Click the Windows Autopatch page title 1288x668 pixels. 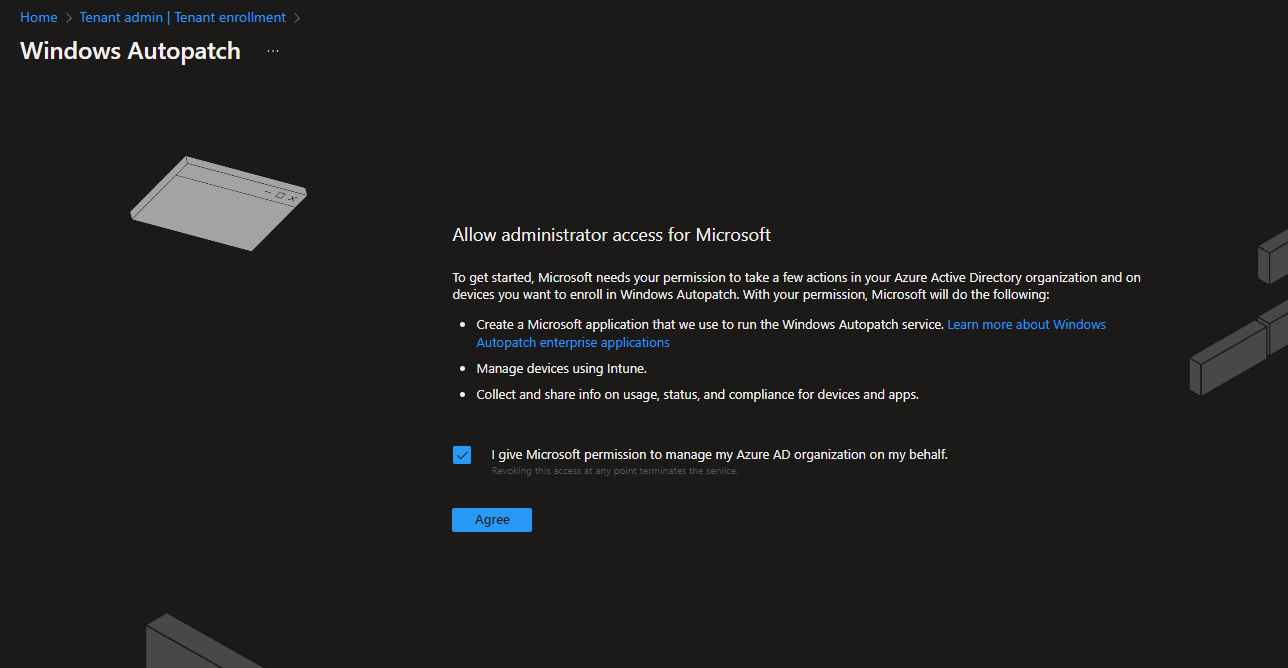[x=130, y=51]
